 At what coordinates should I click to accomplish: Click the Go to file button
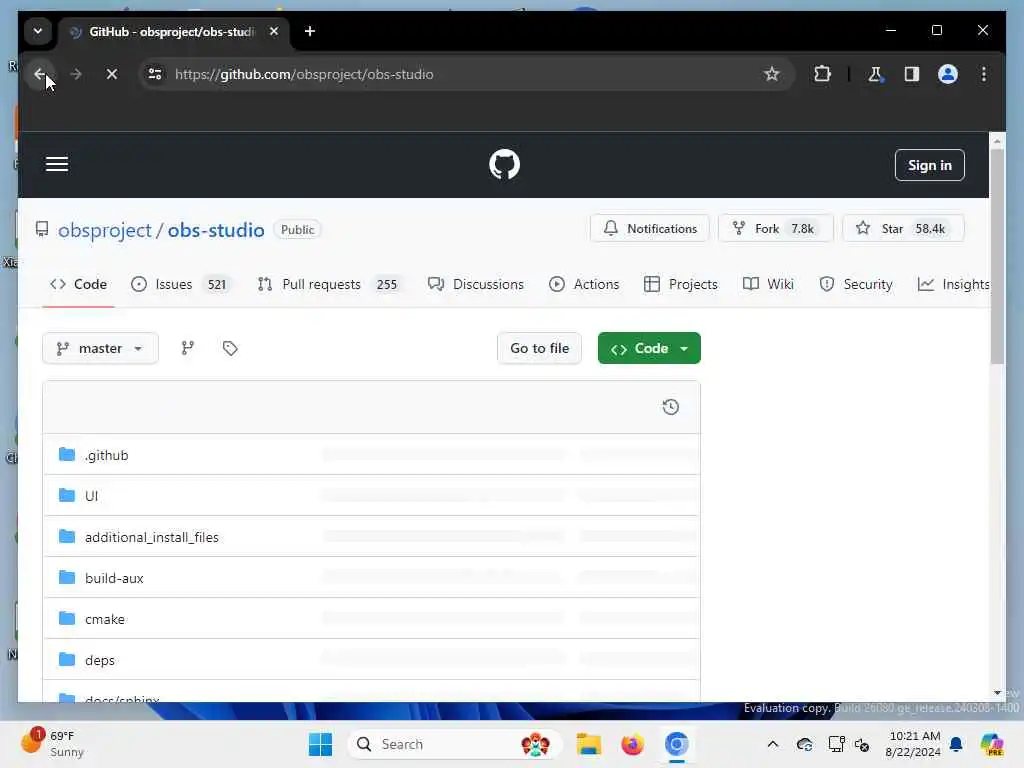pos(539,348)
